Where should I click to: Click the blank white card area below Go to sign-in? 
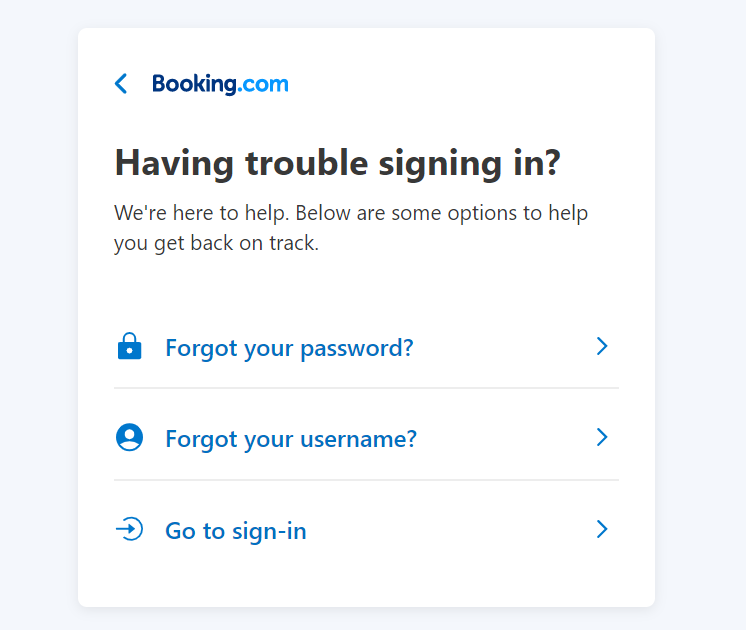[x=366, y=580]
